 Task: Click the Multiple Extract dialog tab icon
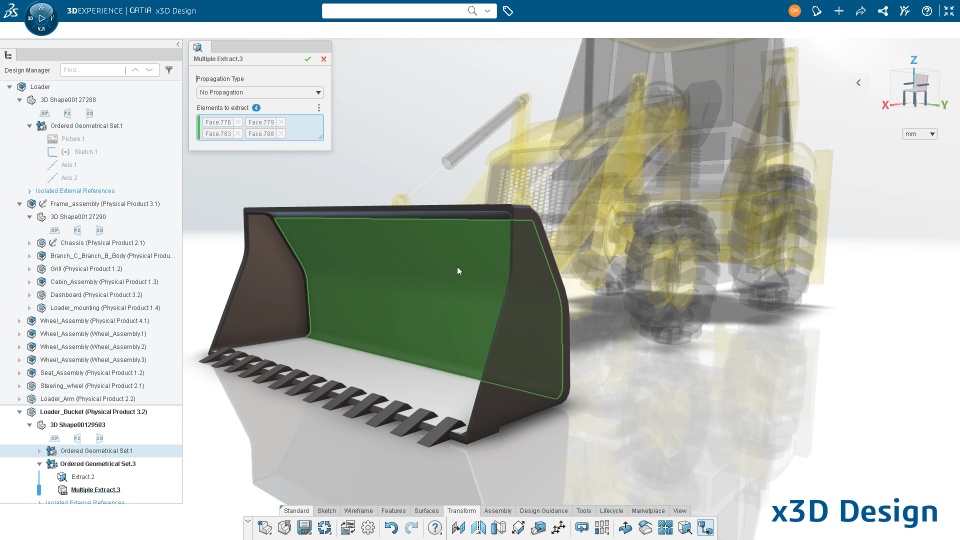(198, 47)
